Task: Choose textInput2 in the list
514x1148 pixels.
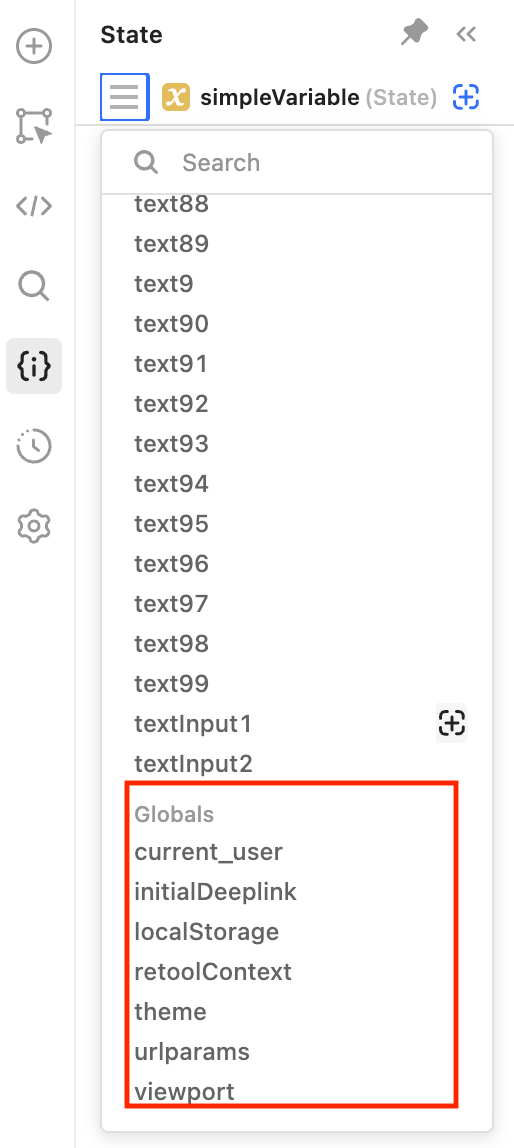Action: tap(193, 764)
